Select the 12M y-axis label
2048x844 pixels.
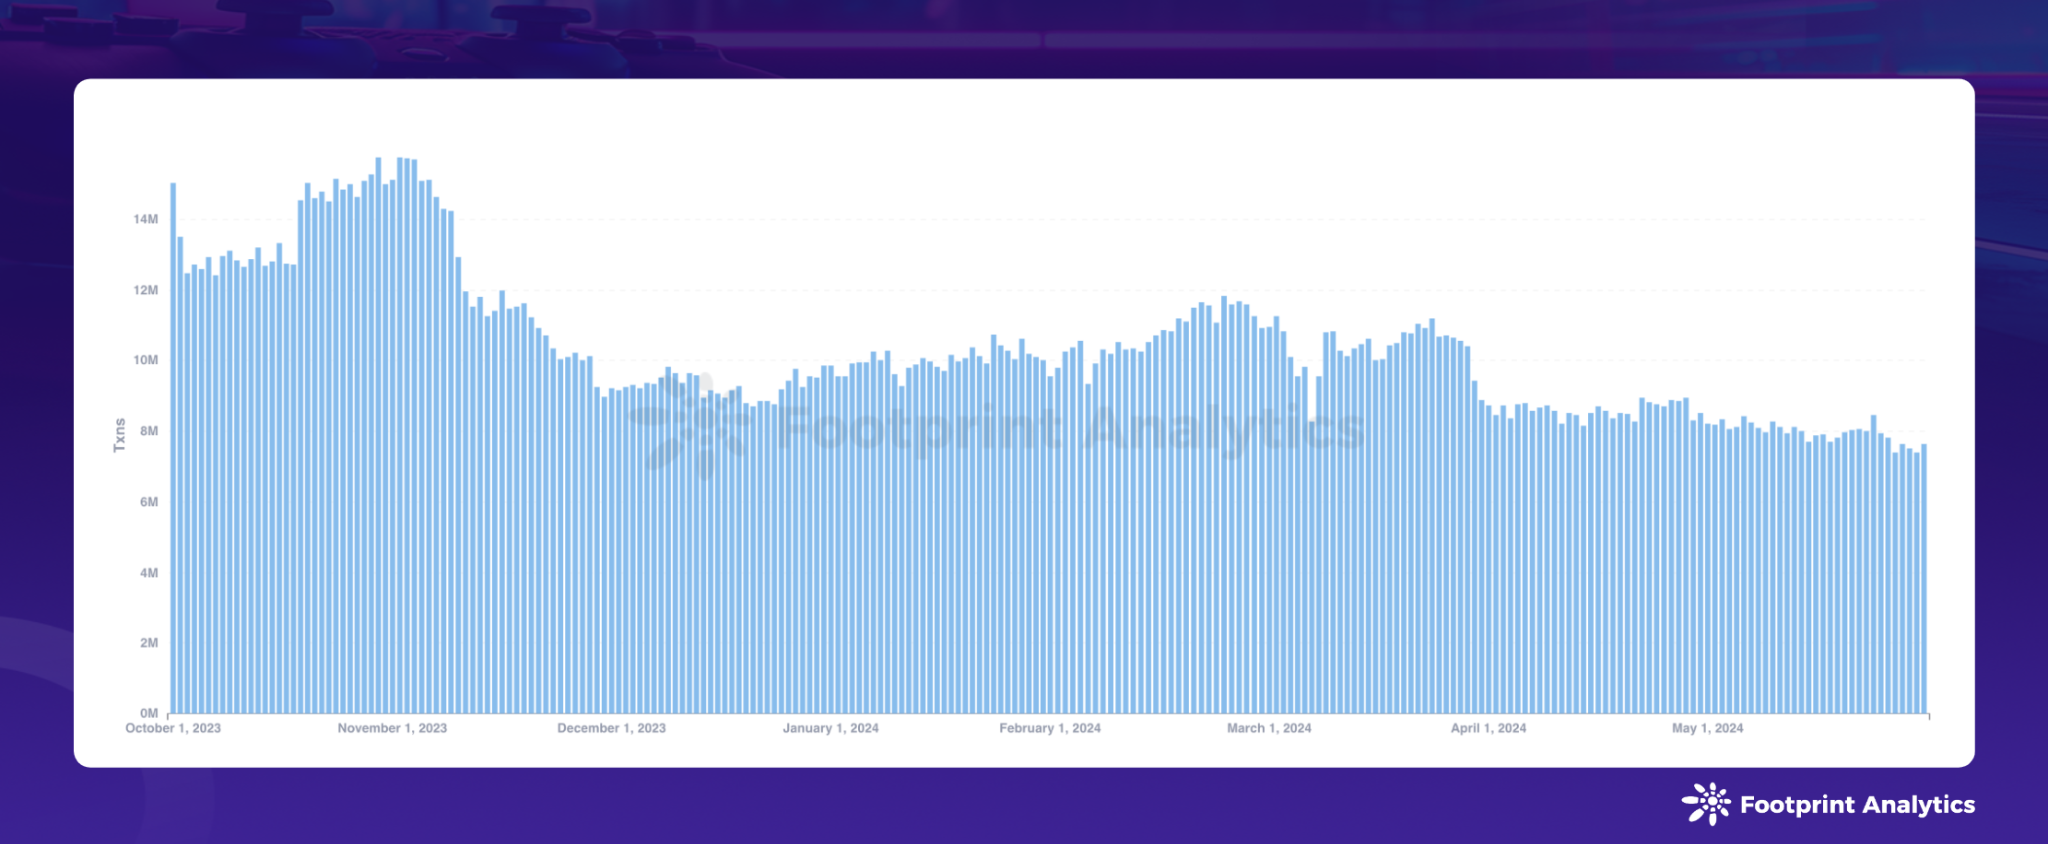pyautogui.click(x=146, y=290)
